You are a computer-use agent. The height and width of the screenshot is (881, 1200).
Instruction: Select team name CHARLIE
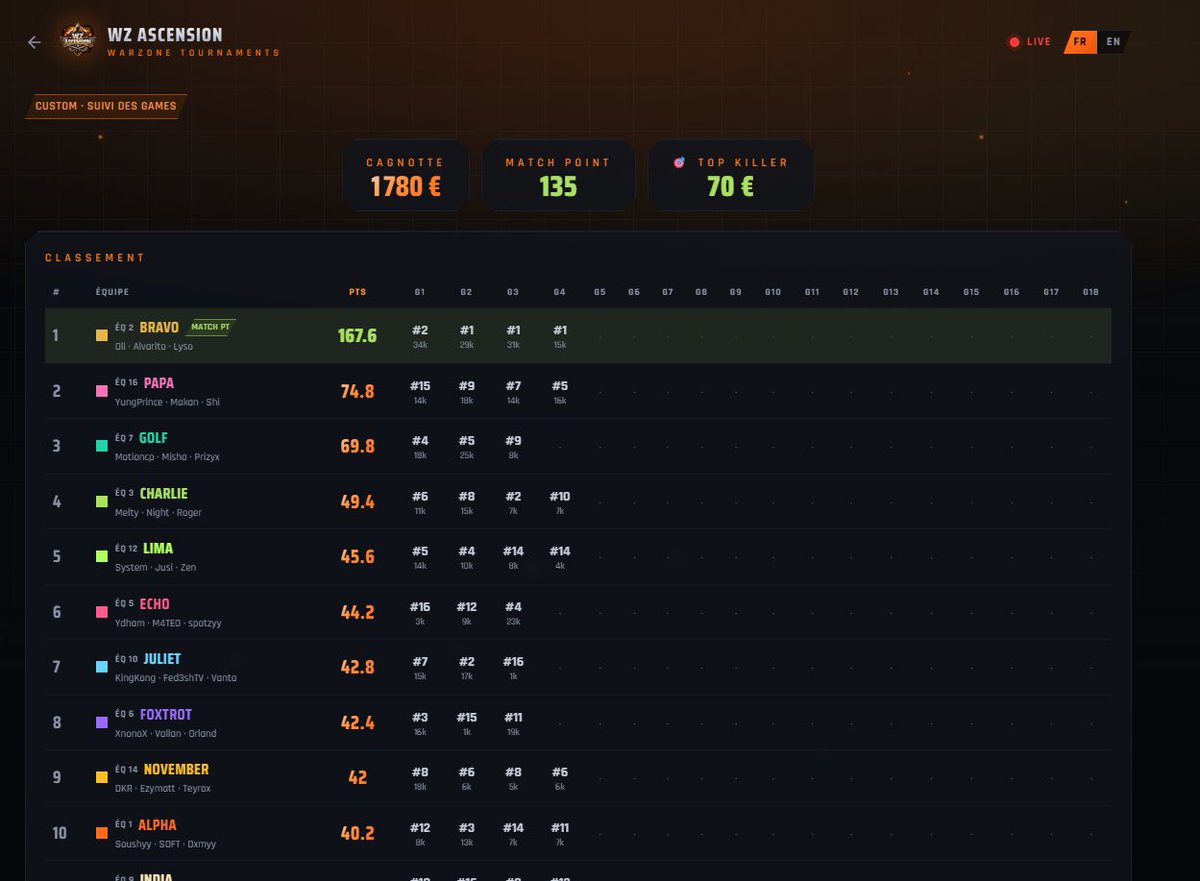(164, 493)
